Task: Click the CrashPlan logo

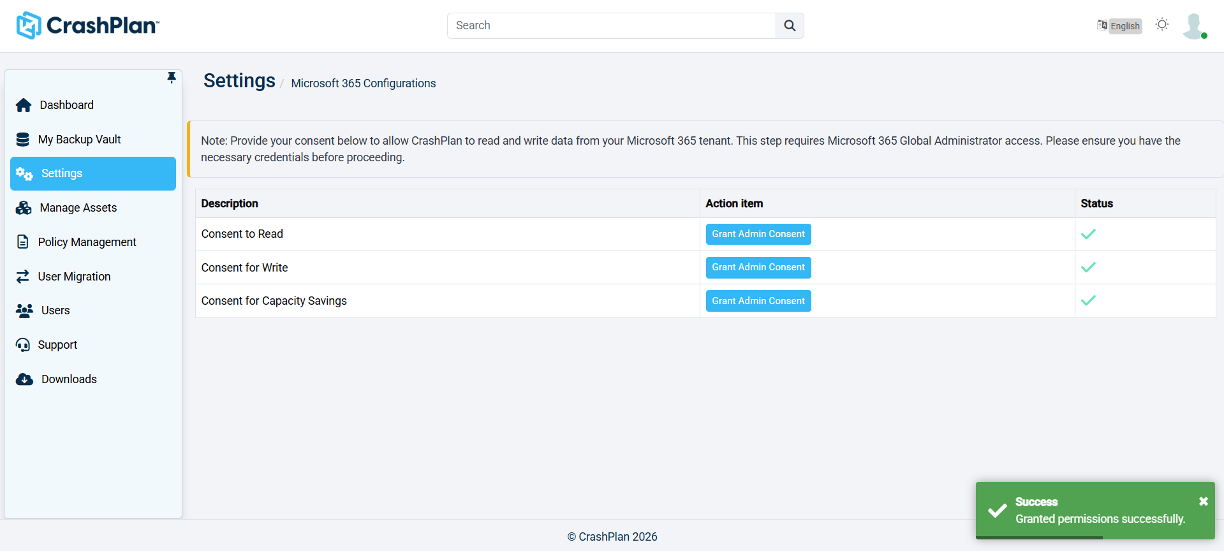Action: point(88,26)
